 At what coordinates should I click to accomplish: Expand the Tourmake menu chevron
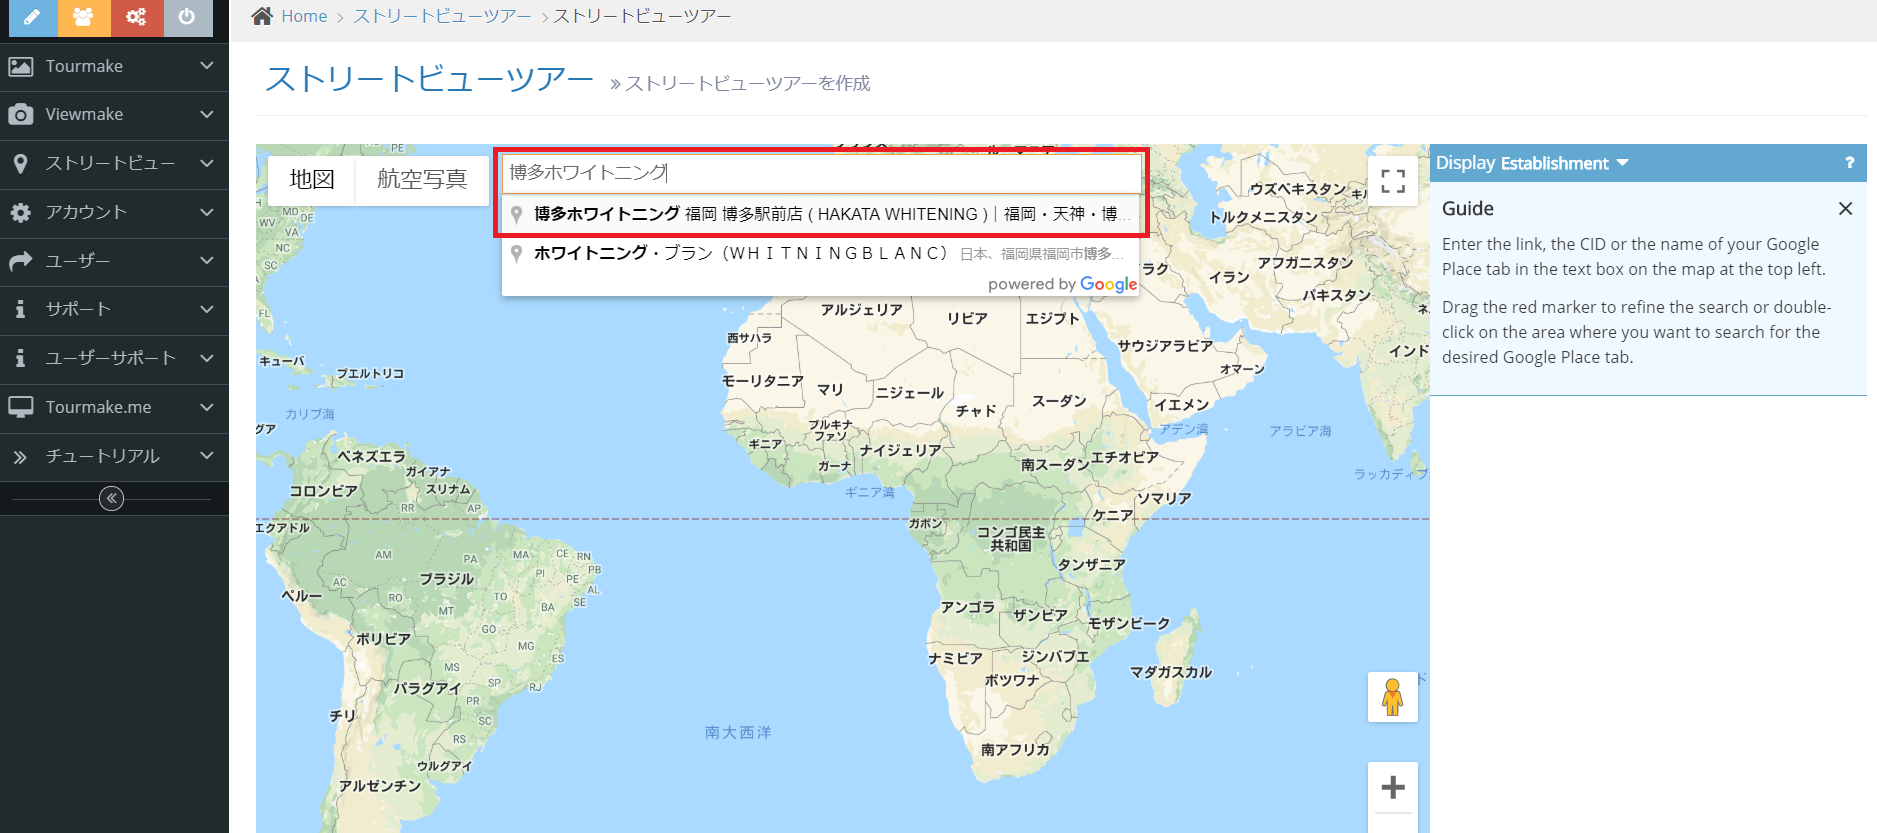207,66
